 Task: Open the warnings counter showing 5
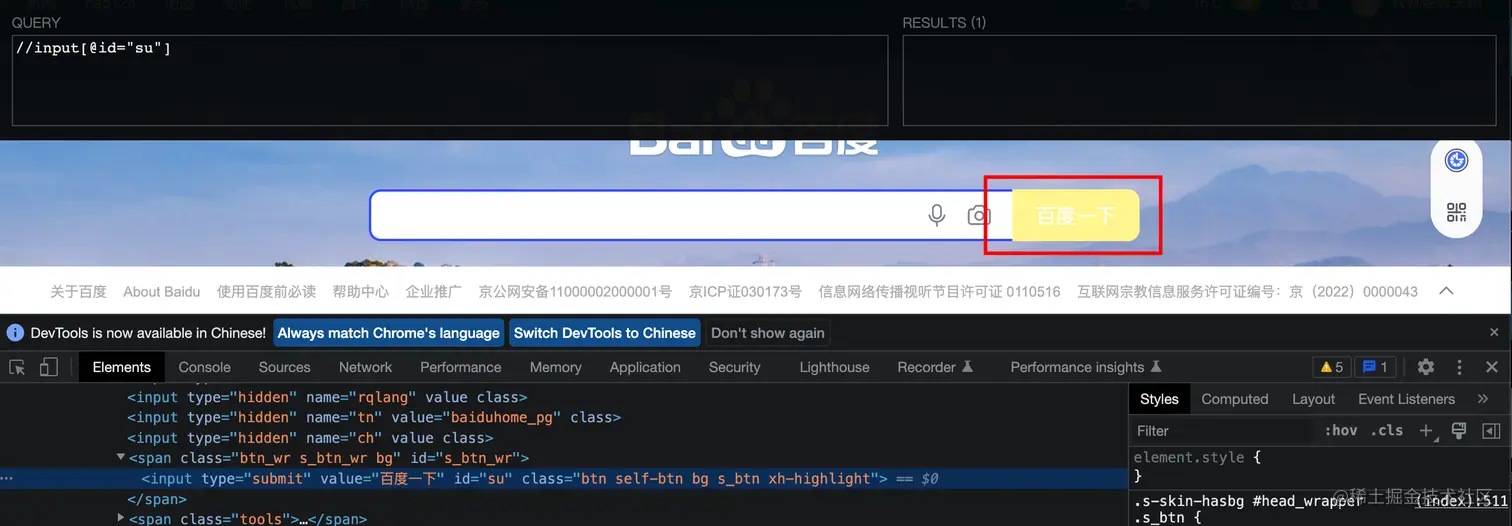click(x=1331, y=367)
